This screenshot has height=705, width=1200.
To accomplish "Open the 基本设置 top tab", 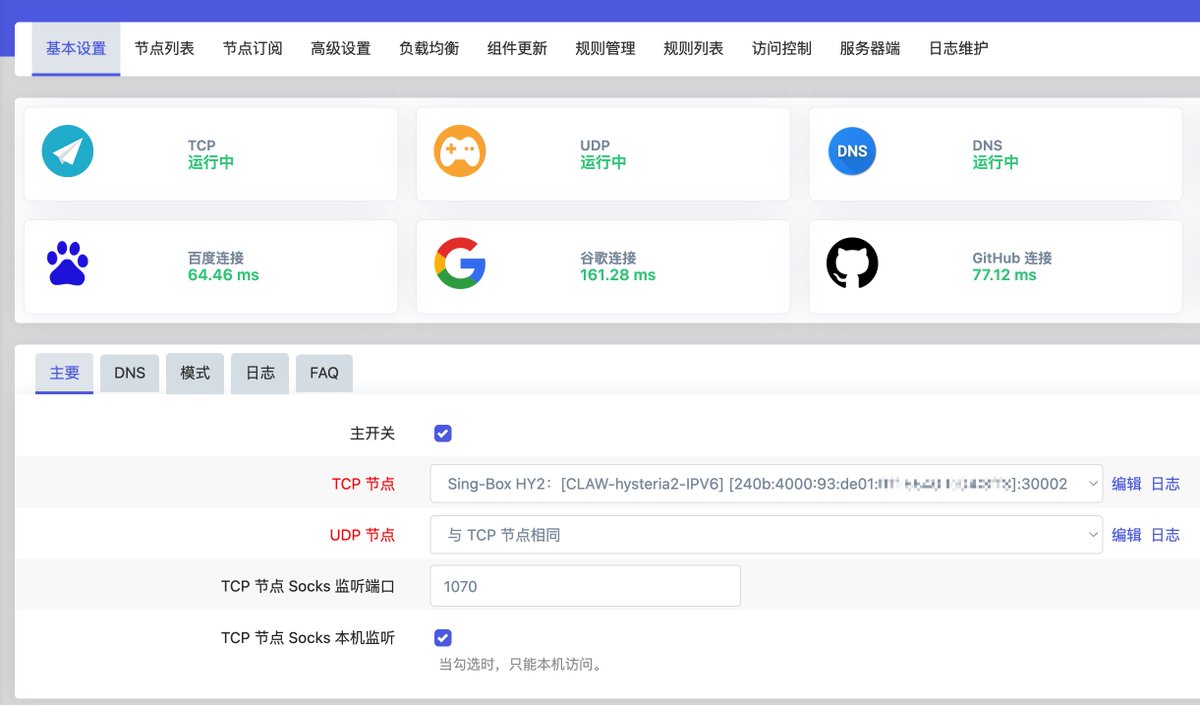I will [76, 48].
